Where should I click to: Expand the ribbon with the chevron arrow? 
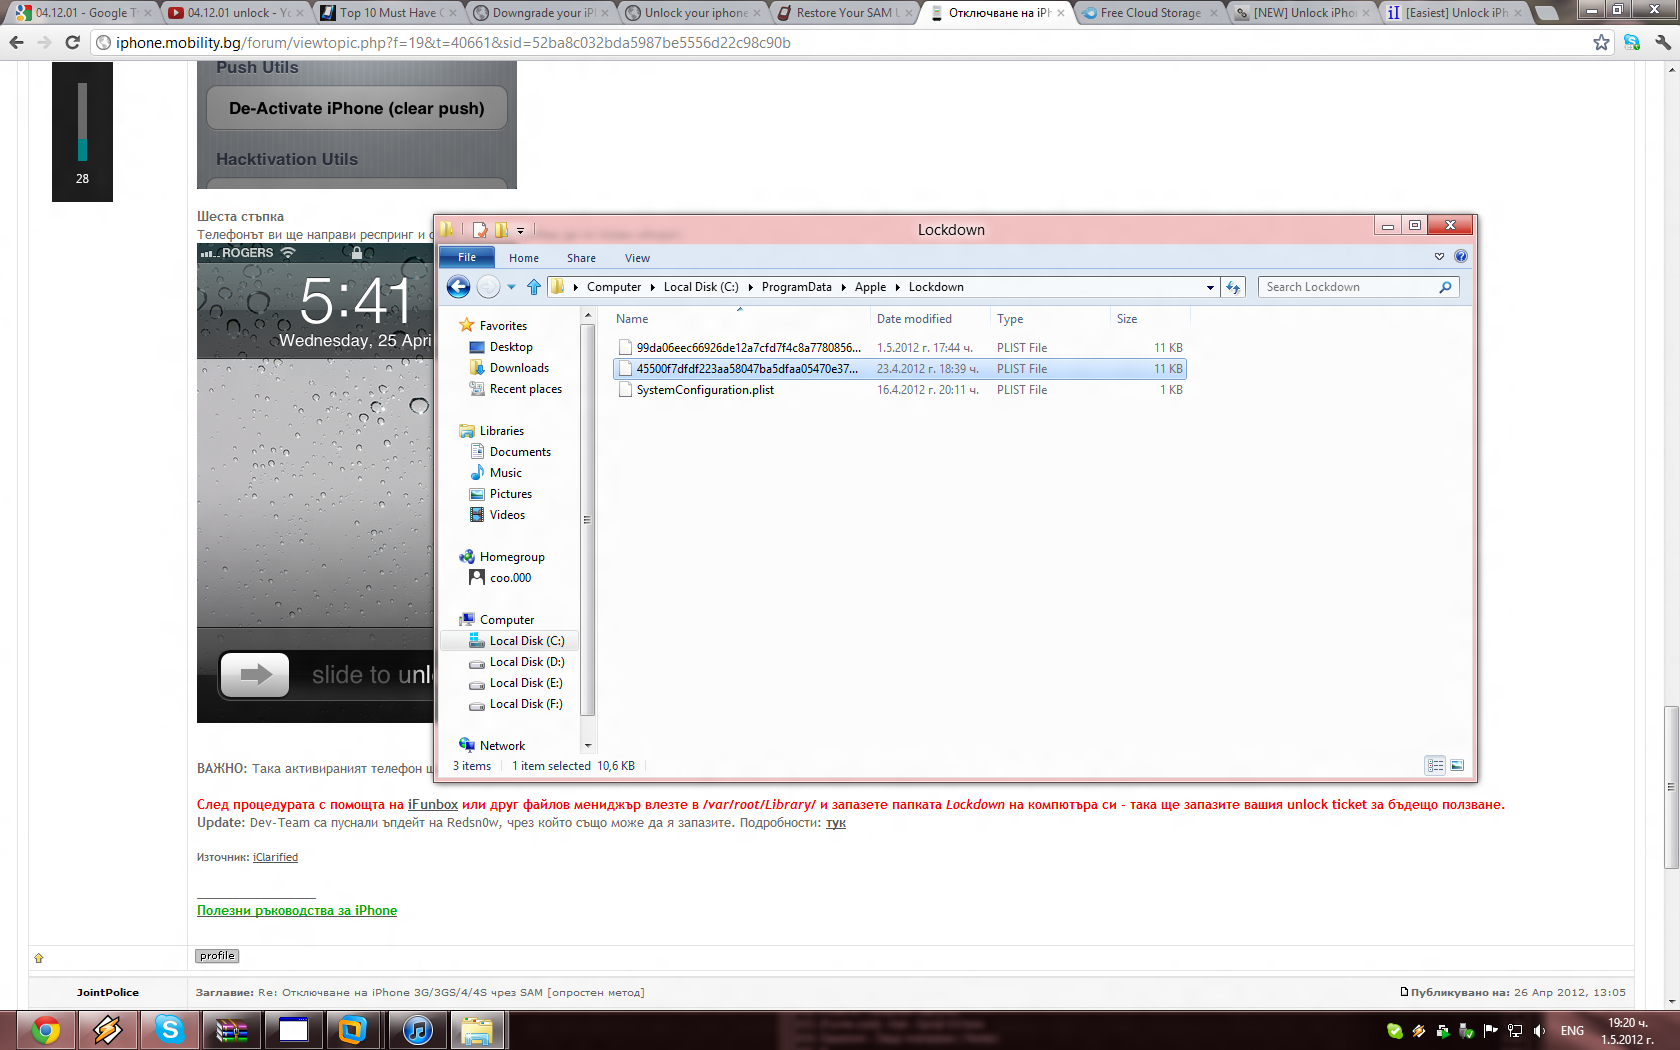coord(1439,256)
